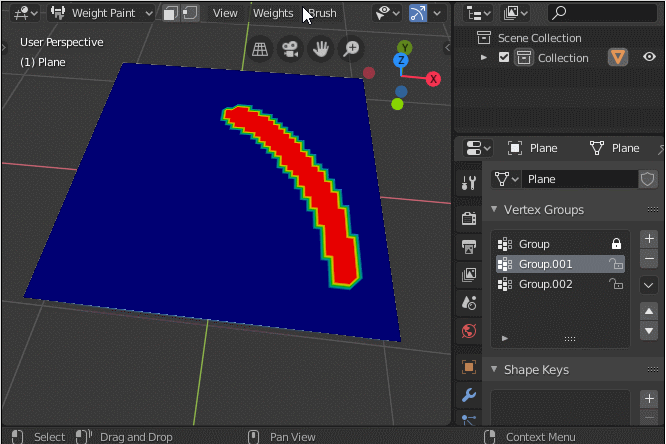Remove the selected vertex group
Viewport: 666px width, 444px height.
(649, 259)
